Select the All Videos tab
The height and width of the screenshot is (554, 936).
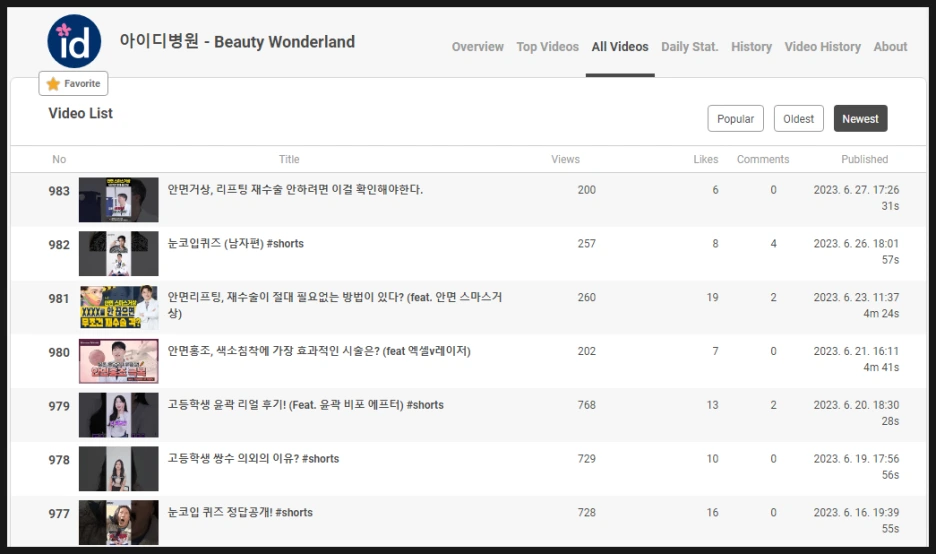coord(620,47)
